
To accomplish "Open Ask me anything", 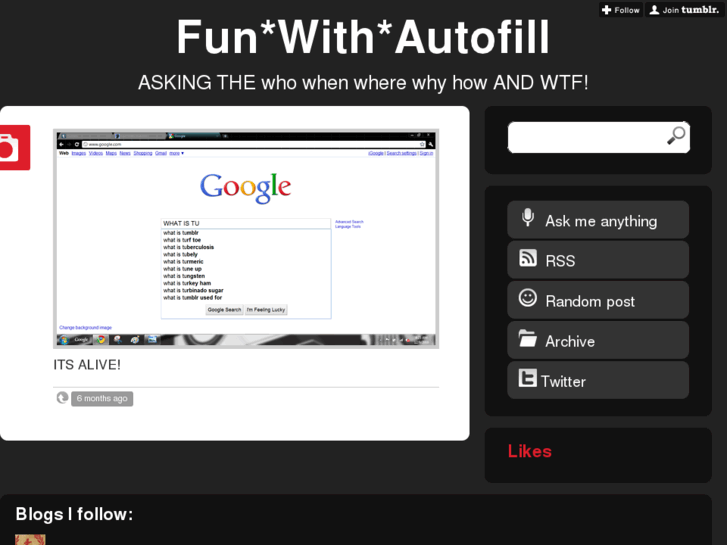I will tap(598, 220).
